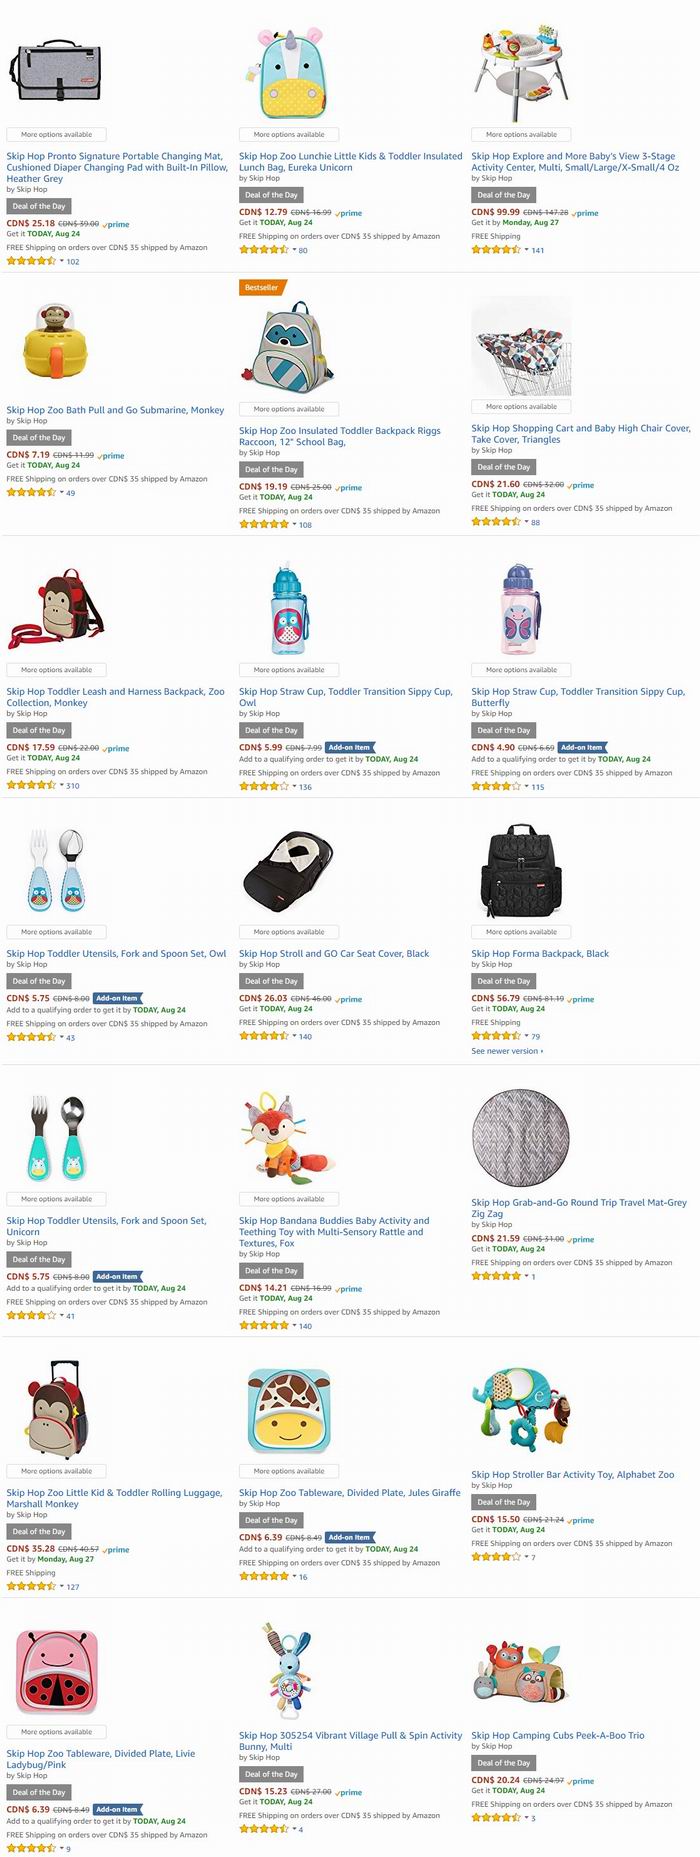Click the star rating for Bath Submarine Monkey
This screenshot has width=700, height=1857.
pyautogui.click(x=31, y=492)
